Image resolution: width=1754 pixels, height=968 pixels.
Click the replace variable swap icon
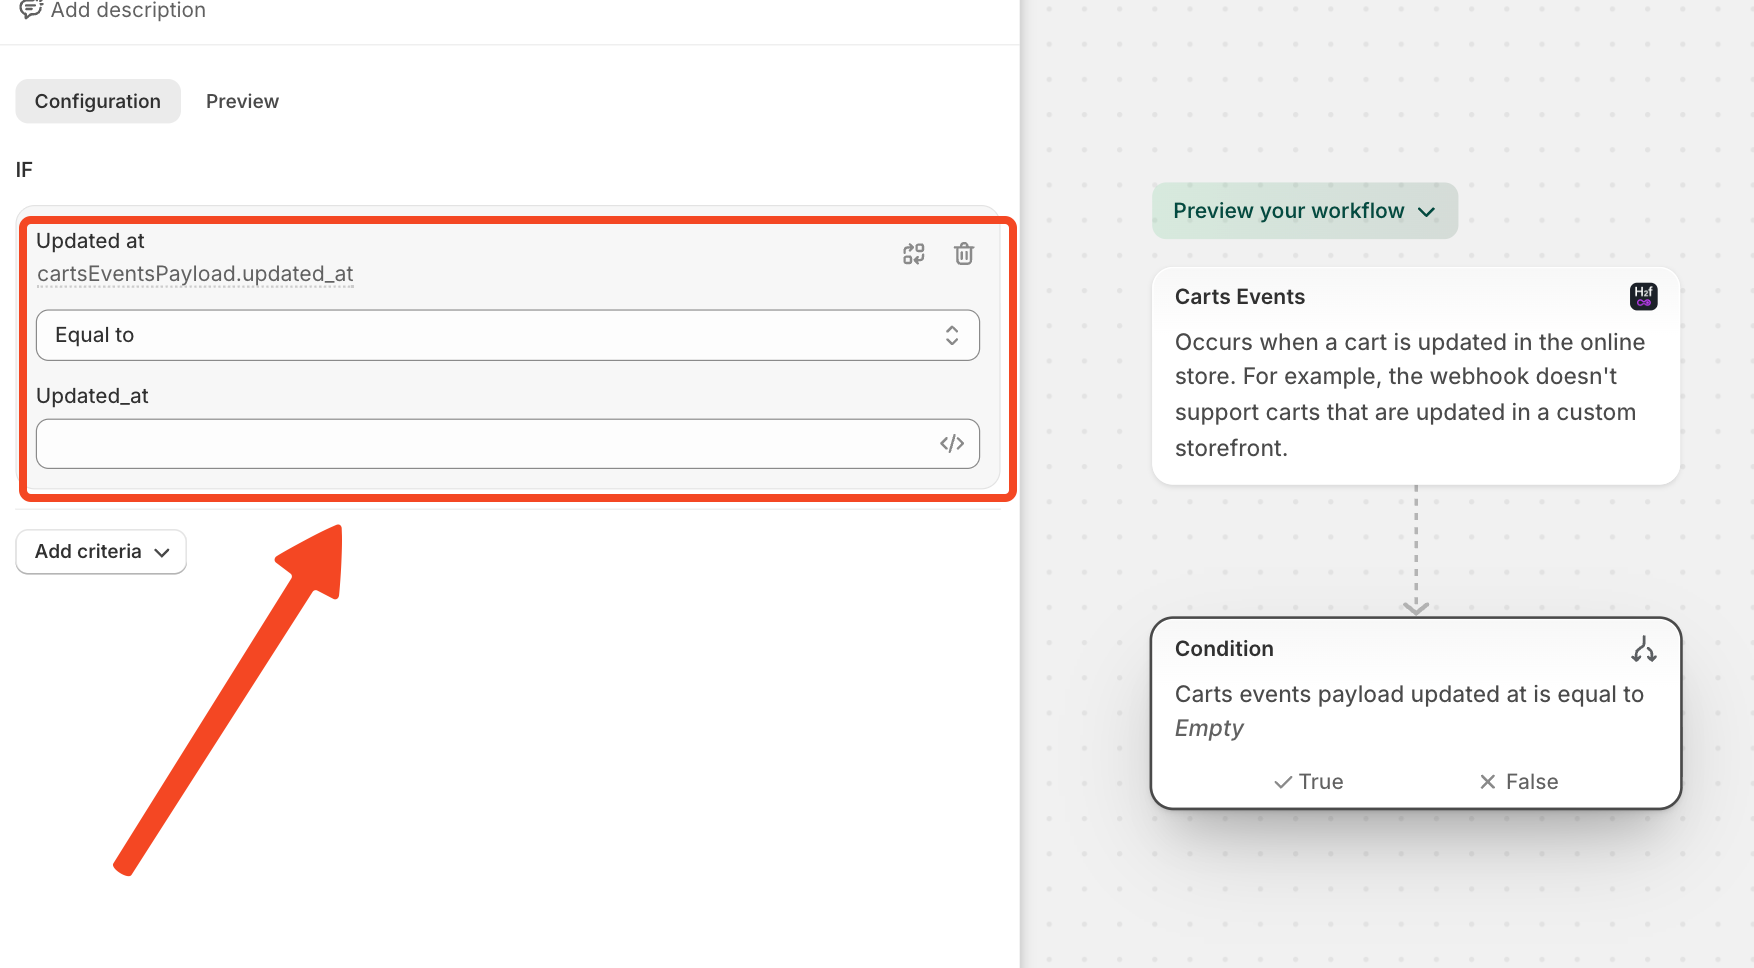pyautogui.click(x=914, y=254)
